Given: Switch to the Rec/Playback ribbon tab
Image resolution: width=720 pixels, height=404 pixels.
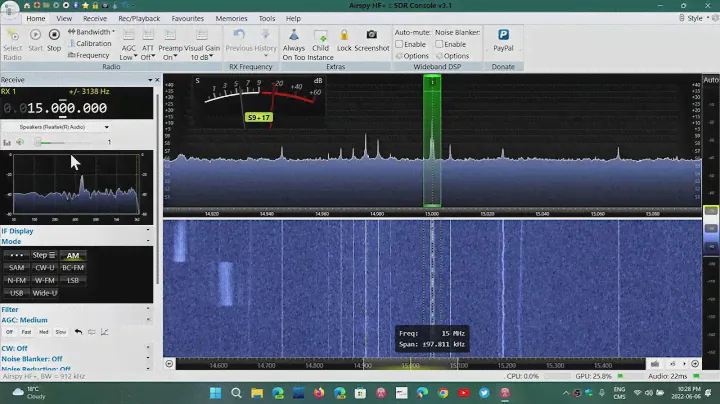Looking at the screenshot, I should point(138,18).
